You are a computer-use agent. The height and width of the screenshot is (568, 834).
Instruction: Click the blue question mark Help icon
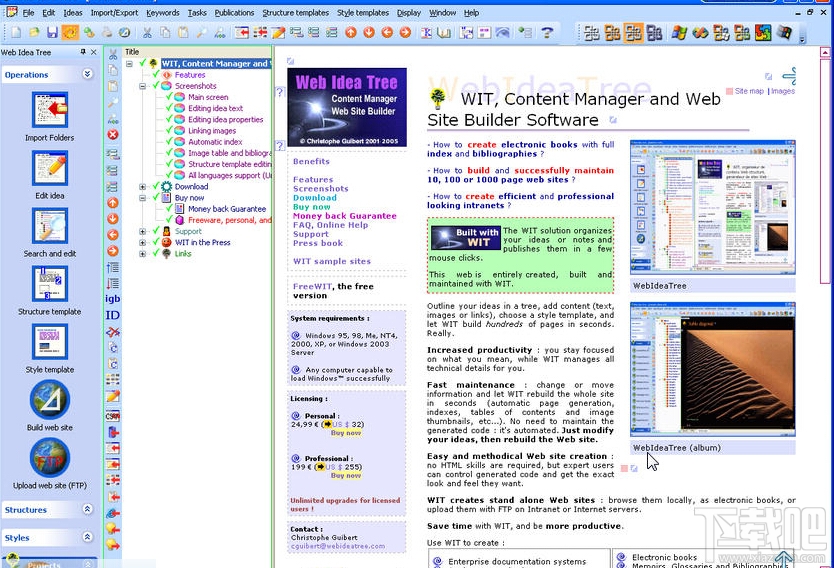[x=547, y=32]
